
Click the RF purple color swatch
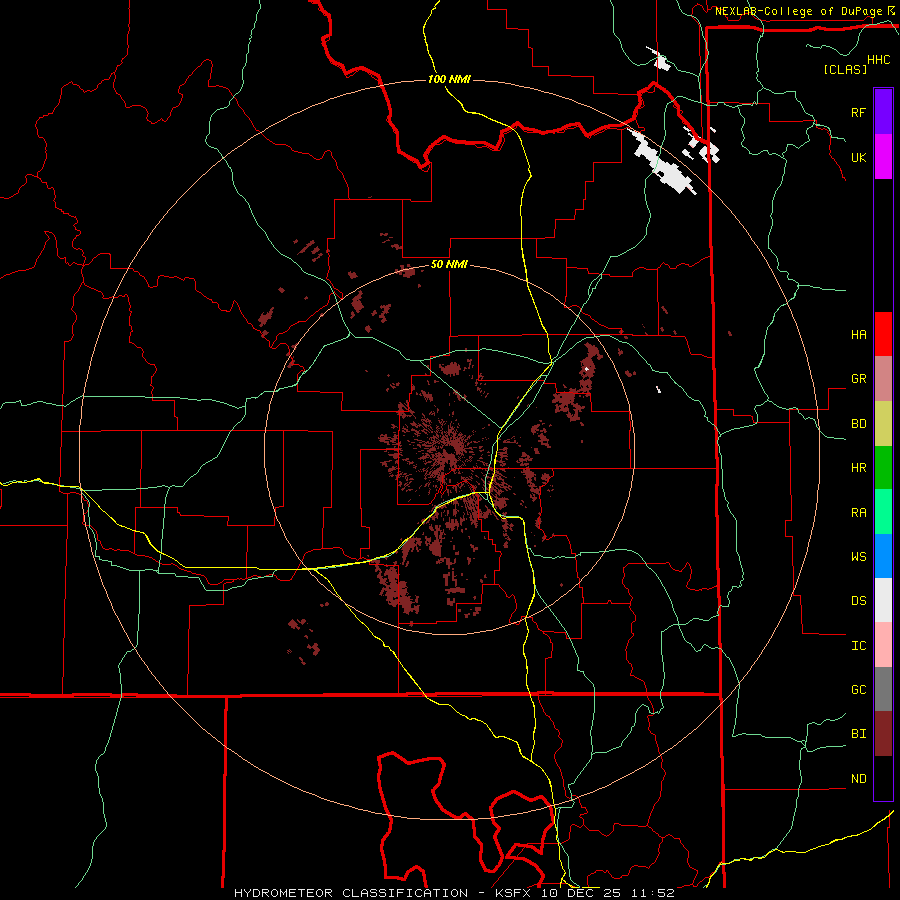[883, 112]
